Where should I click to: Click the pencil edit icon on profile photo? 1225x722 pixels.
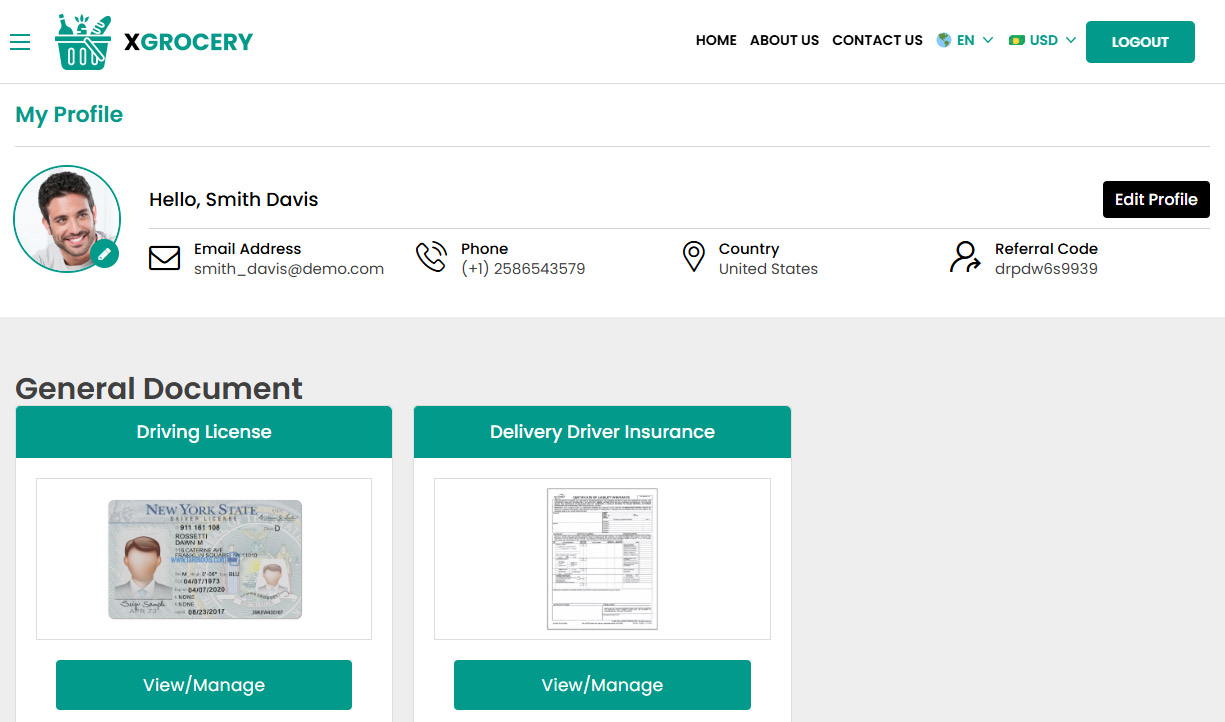click(105, 254)
